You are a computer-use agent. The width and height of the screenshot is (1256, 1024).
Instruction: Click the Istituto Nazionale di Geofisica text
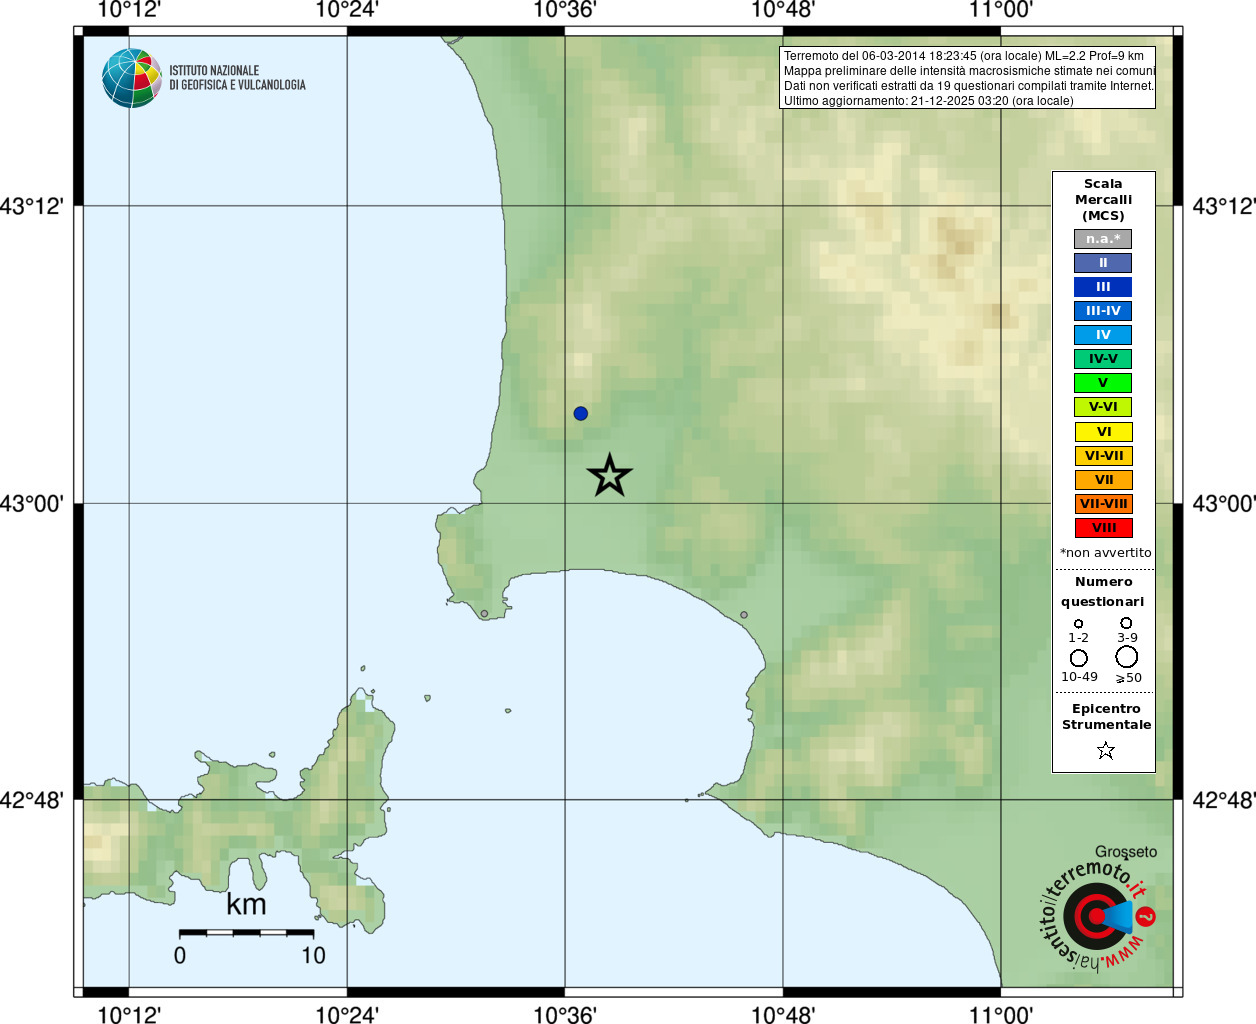(237, 78)
